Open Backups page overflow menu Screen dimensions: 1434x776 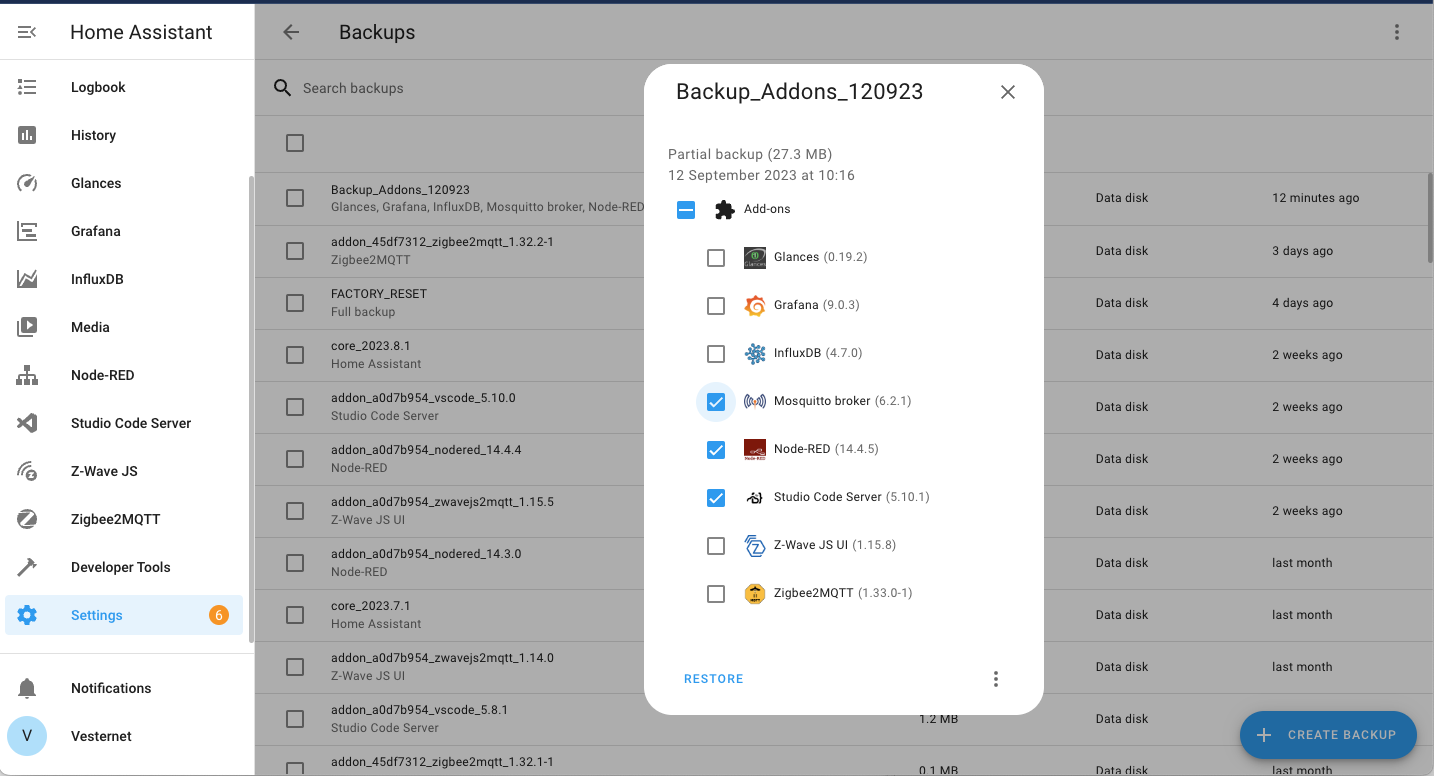point(1397,32)
